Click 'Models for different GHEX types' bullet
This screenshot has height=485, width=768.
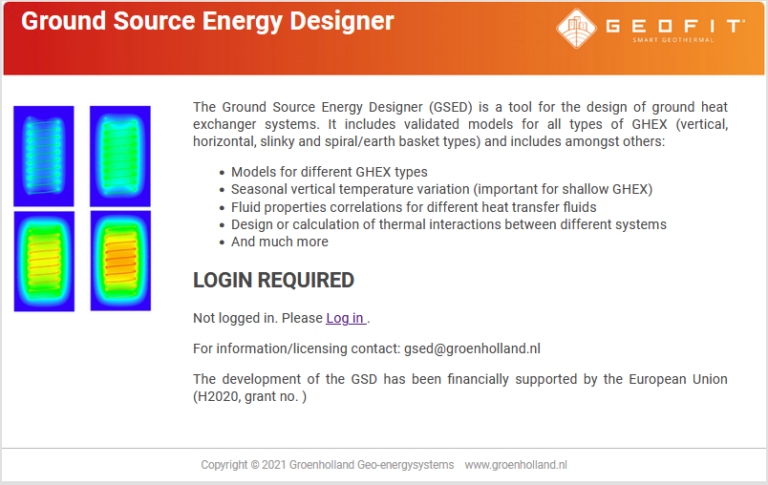click(x=329, y=172)
